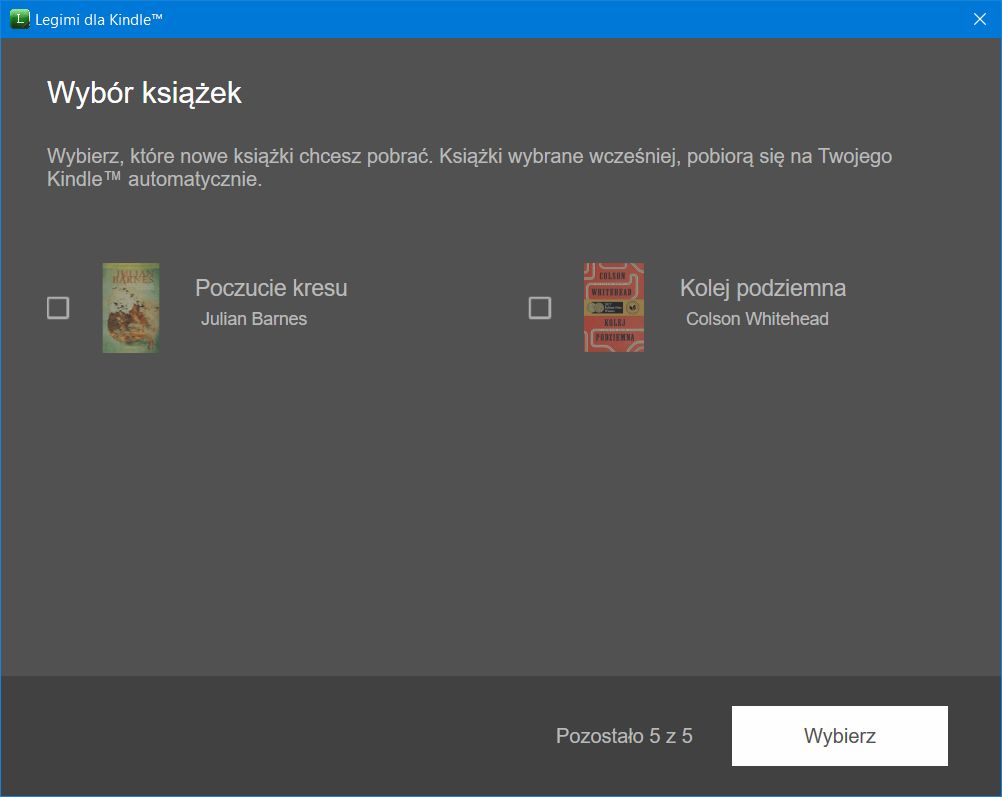The height and width of the screenshot is (797, 1002).
Task: Click the Legimi app icon in title bar
Action: [x=19, y=19]
